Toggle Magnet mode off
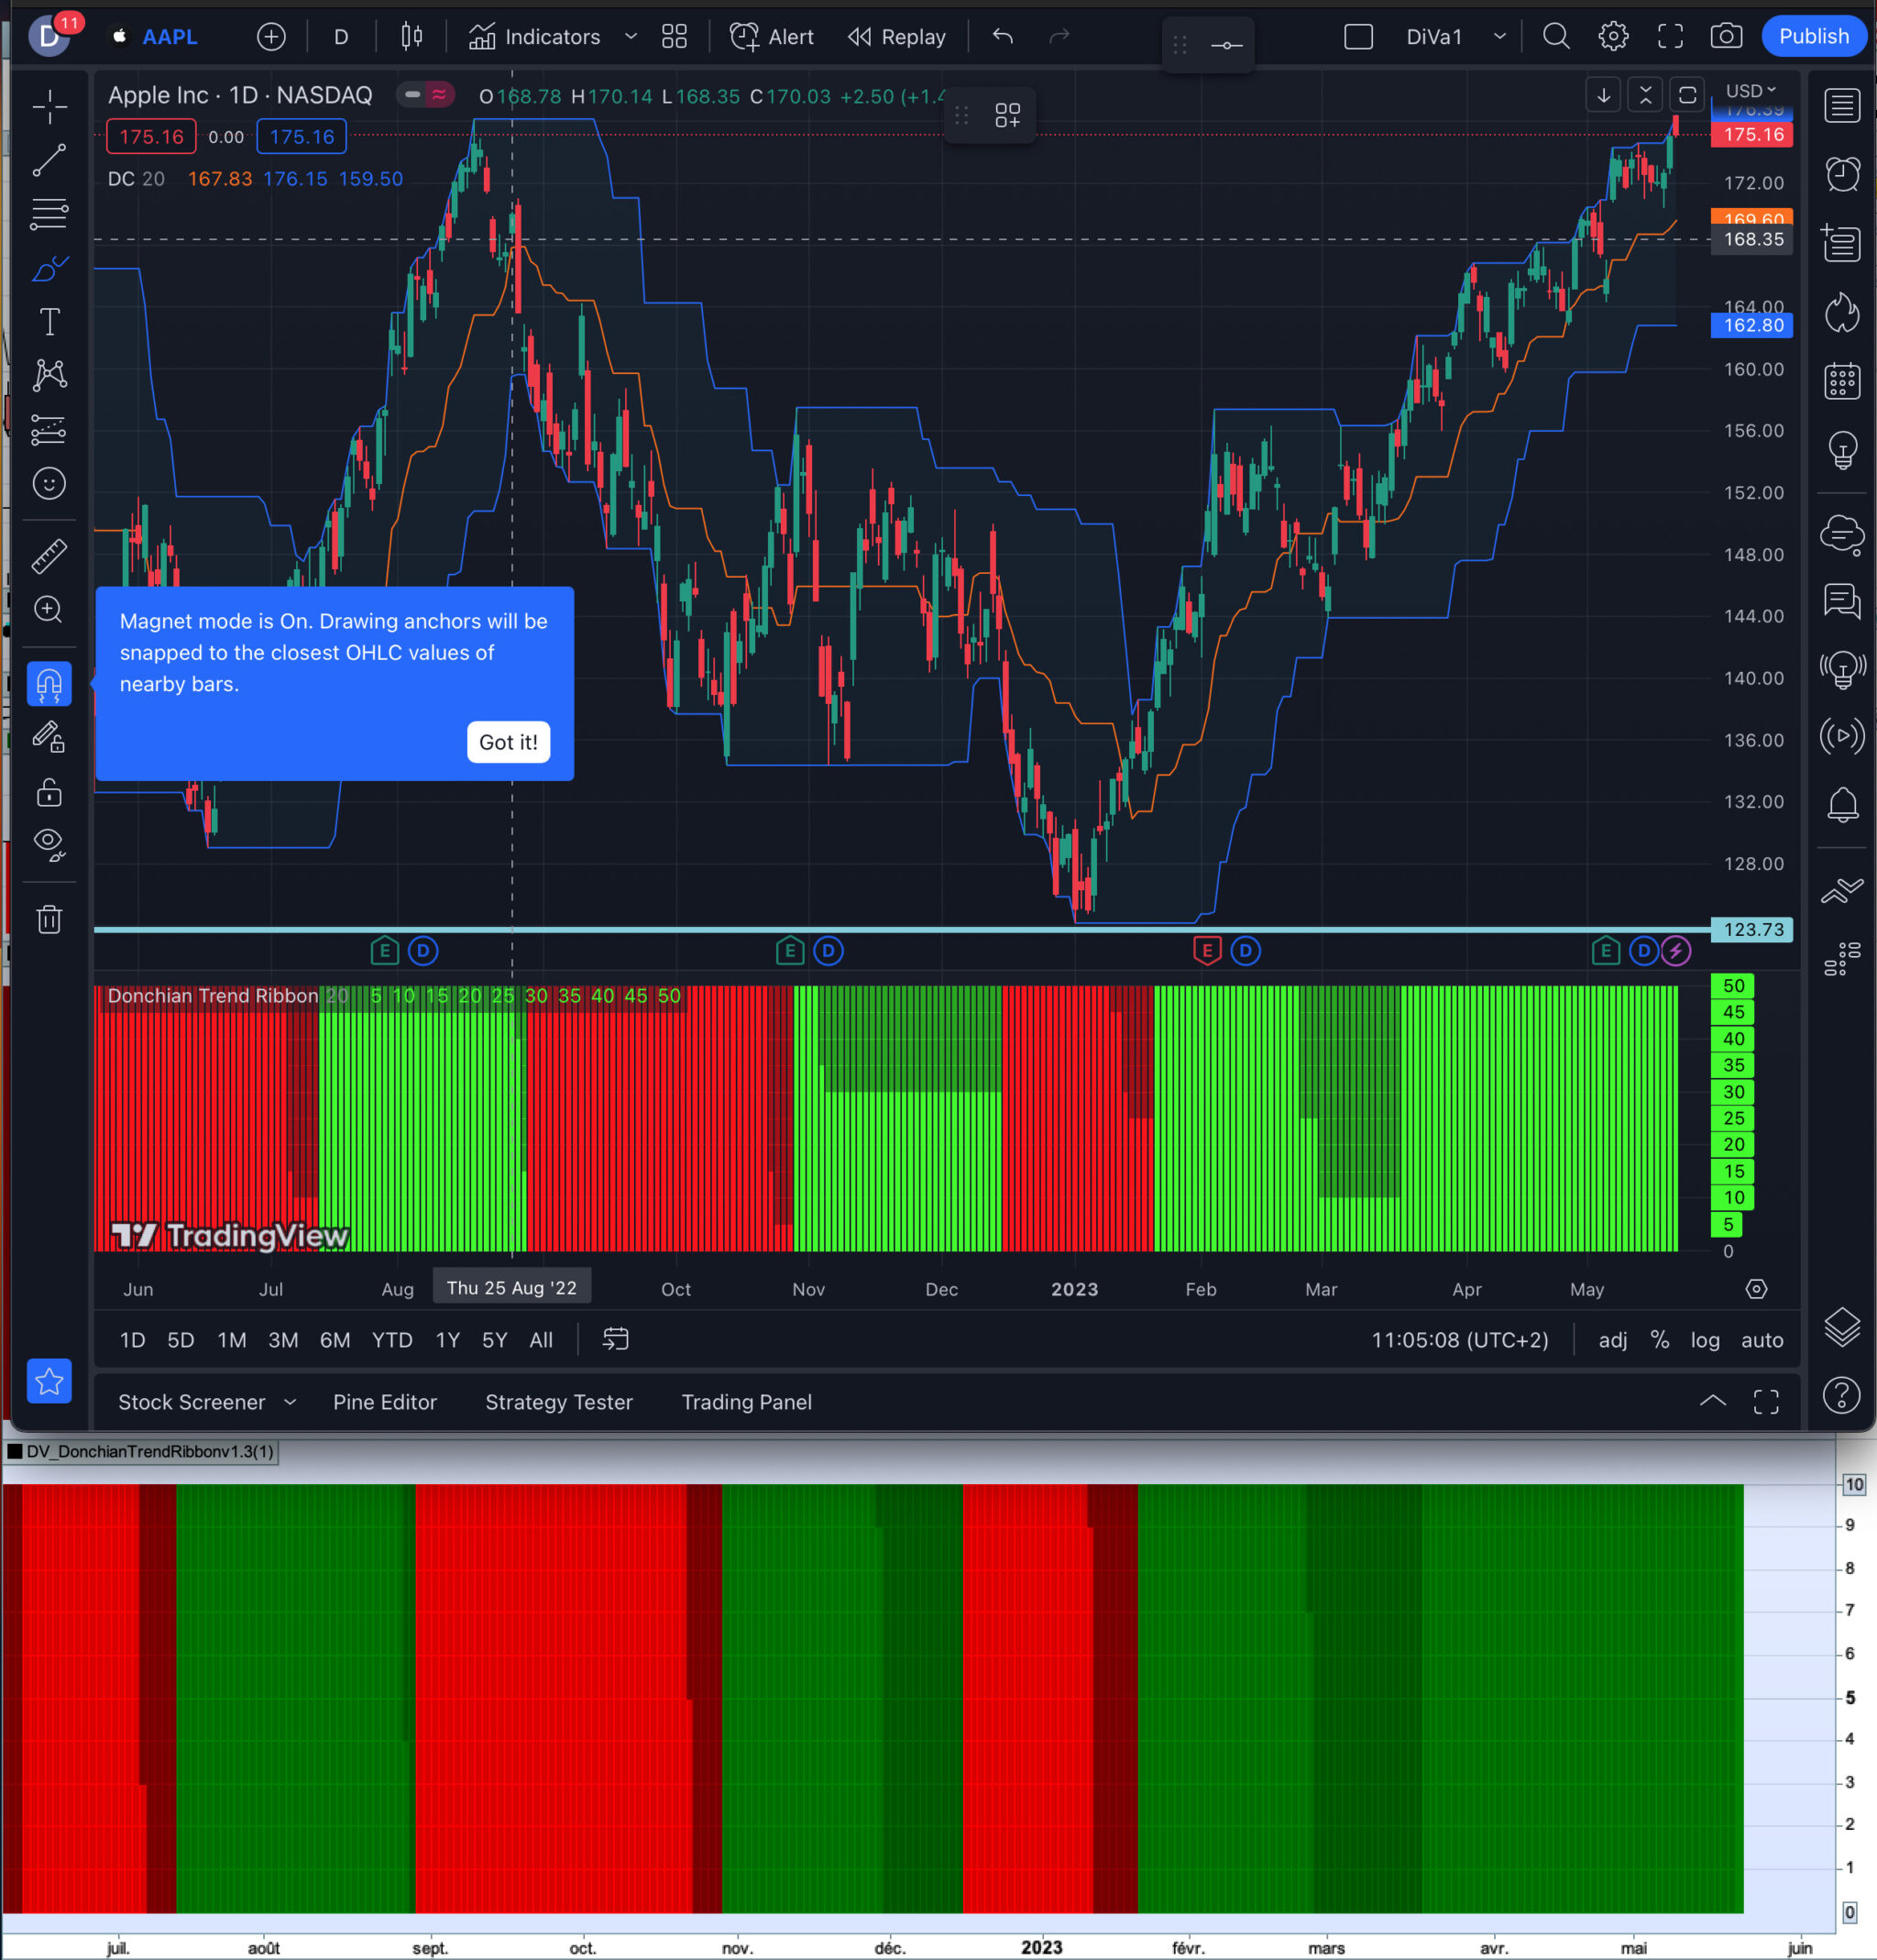This screenshot has width=1877, height=1960. (x=49, y=684)
